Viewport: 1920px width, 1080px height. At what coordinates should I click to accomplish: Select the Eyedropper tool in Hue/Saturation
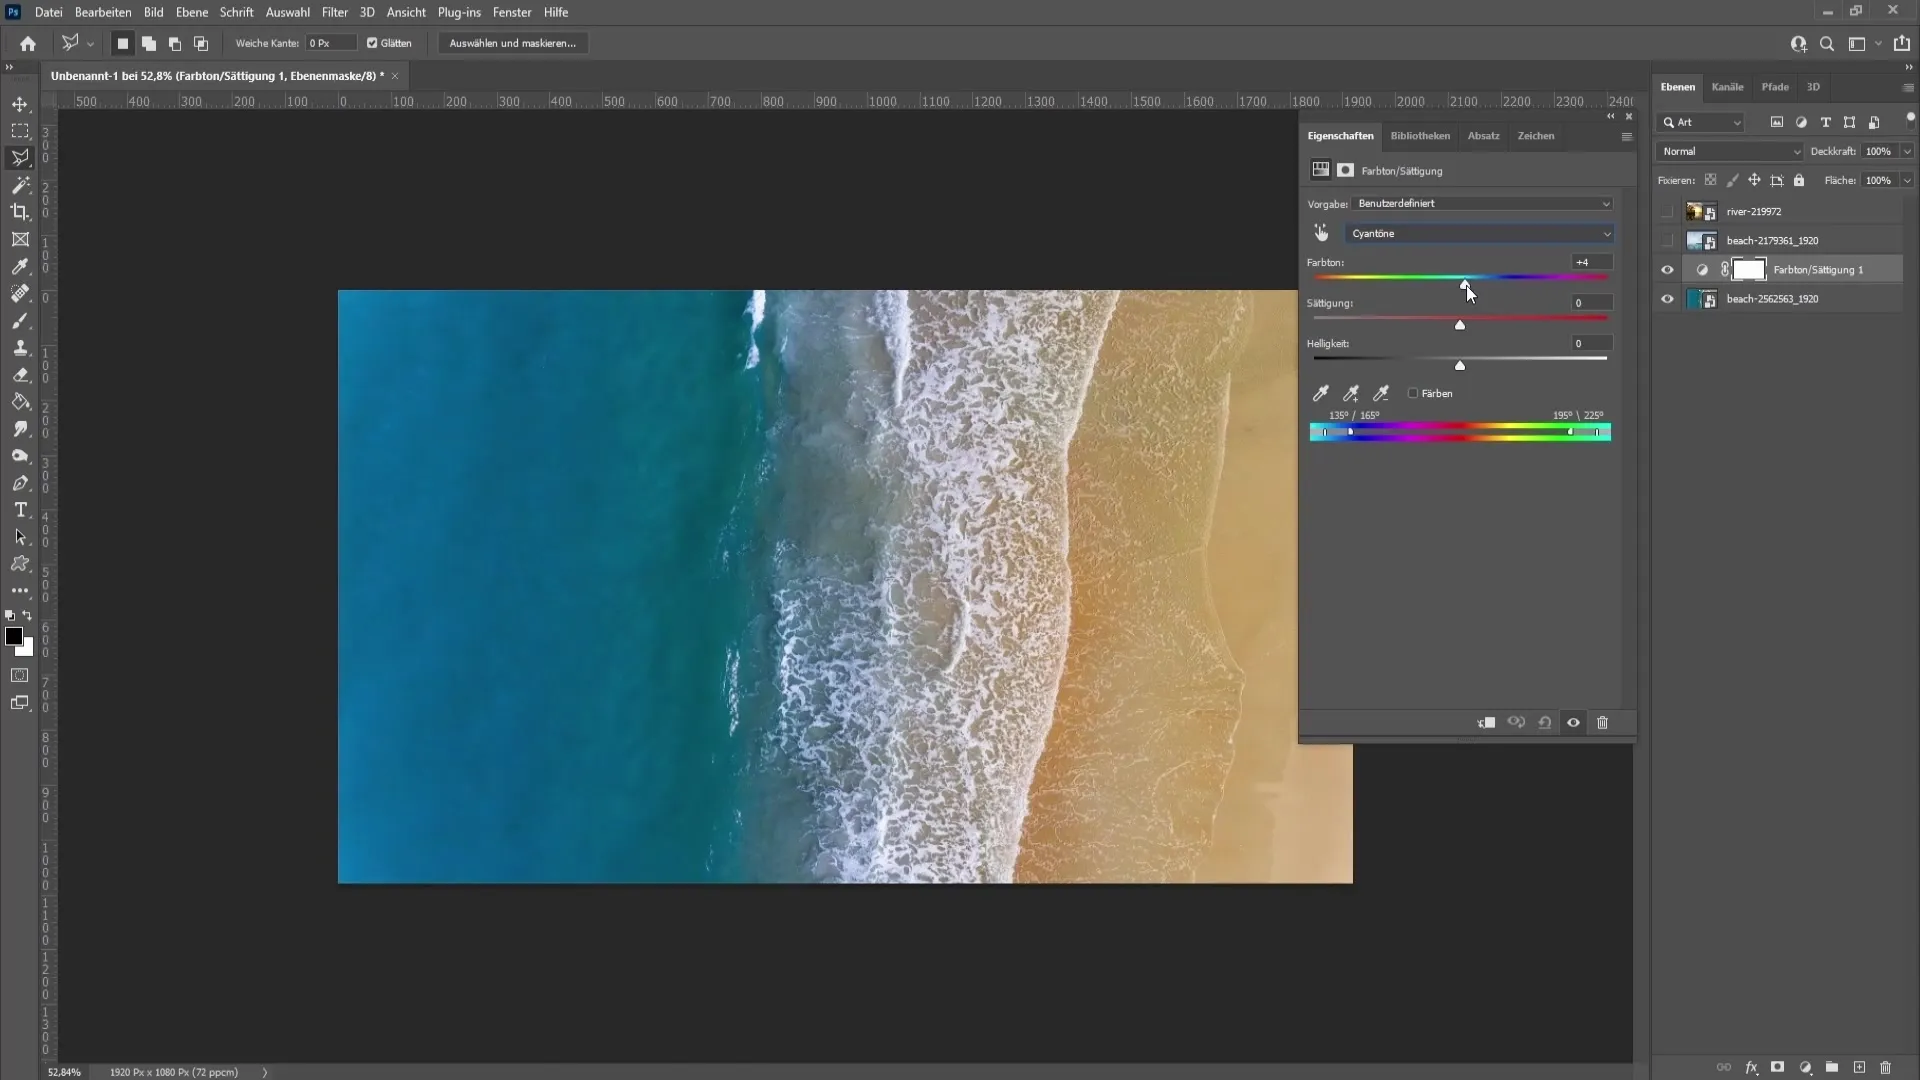point(1320,393)
